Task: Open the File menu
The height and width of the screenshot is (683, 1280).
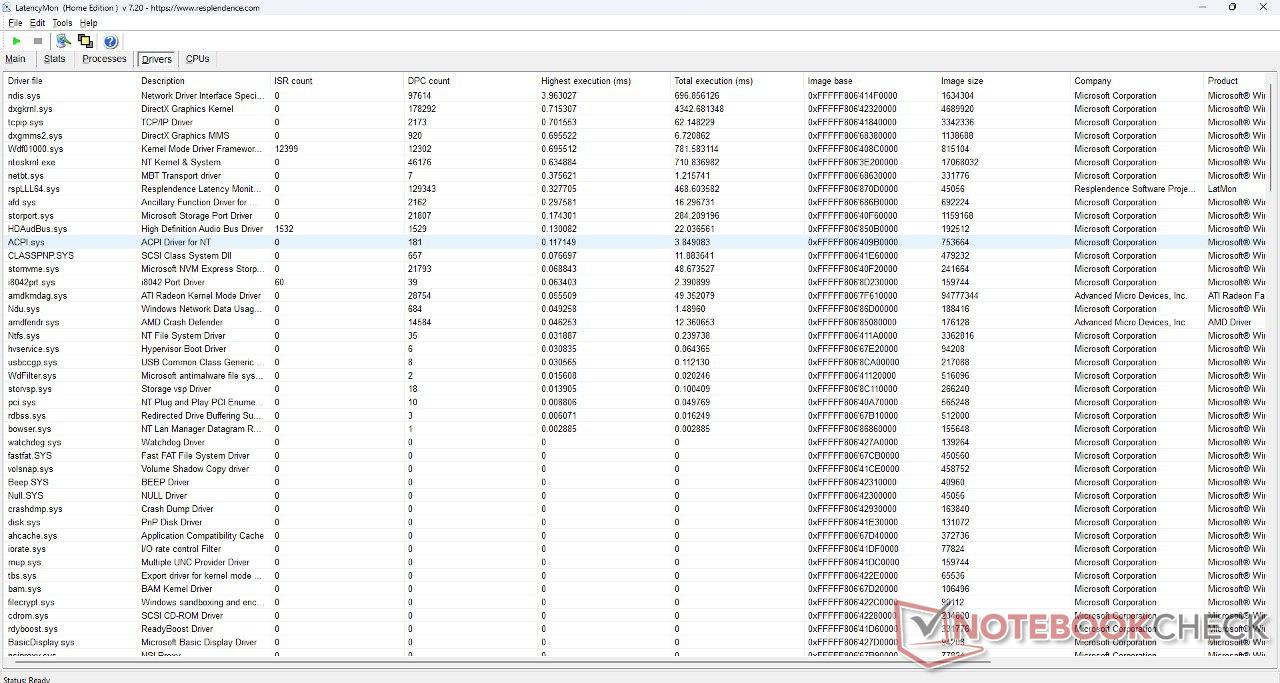Action: (15, 23)
